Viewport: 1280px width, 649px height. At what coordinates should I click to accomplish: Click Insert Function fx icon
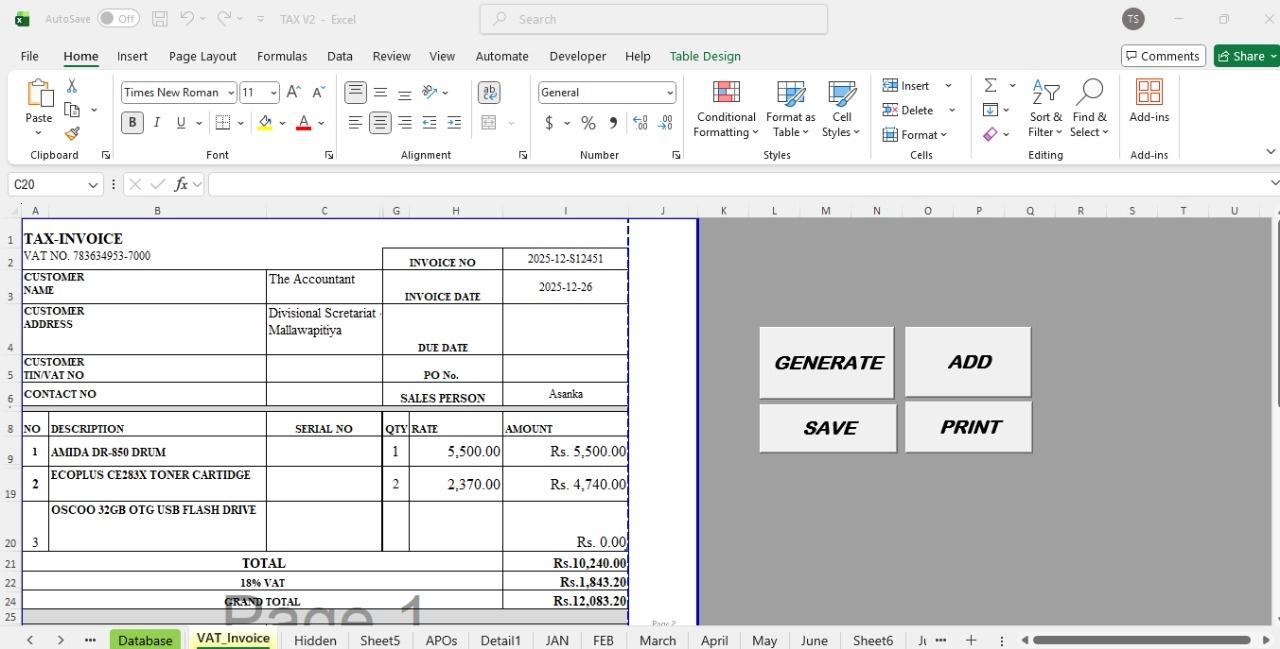pos(181,184)
